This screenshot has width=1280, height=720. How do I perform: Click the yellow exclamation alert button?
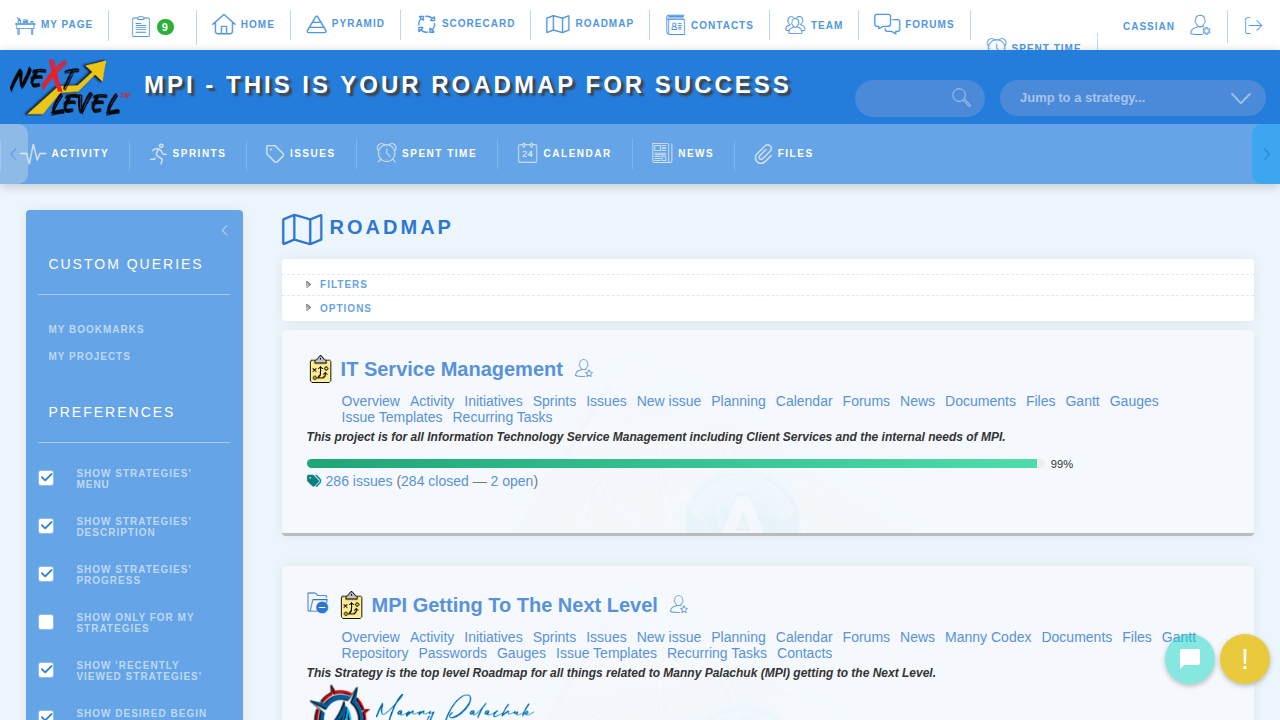point(1245,659)
